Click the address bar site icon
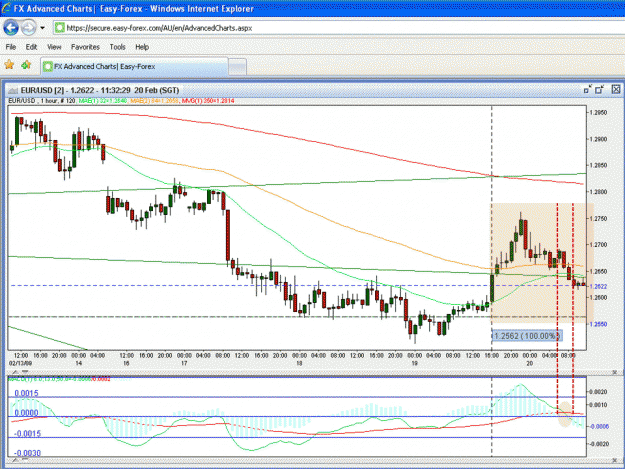 (x=59, y=27)
